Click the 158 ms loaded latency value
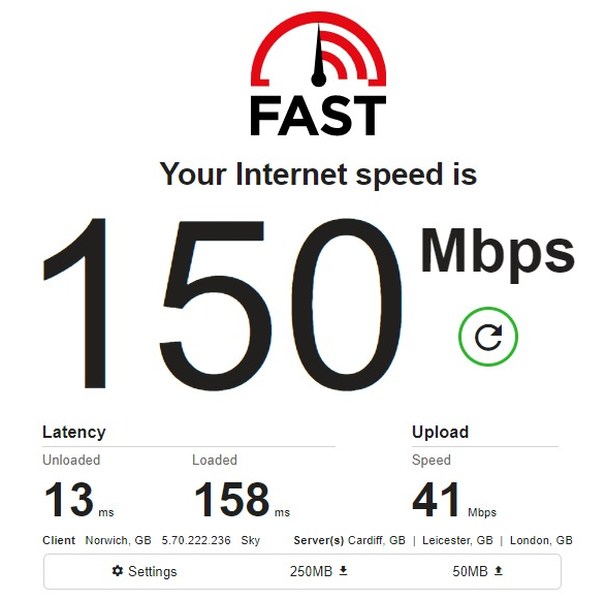Viewport: 606px width, 600px height. [x=242, y=499]
